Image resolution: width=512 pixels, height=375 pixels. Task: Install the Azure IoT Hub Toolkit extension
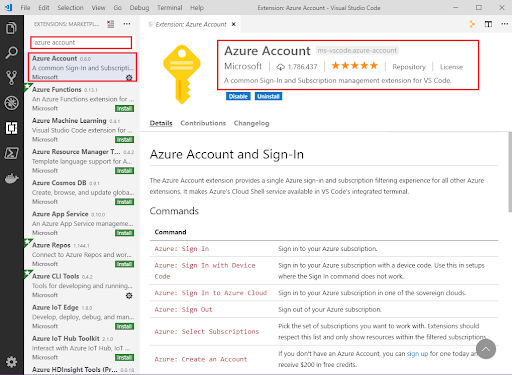point(124,358)
